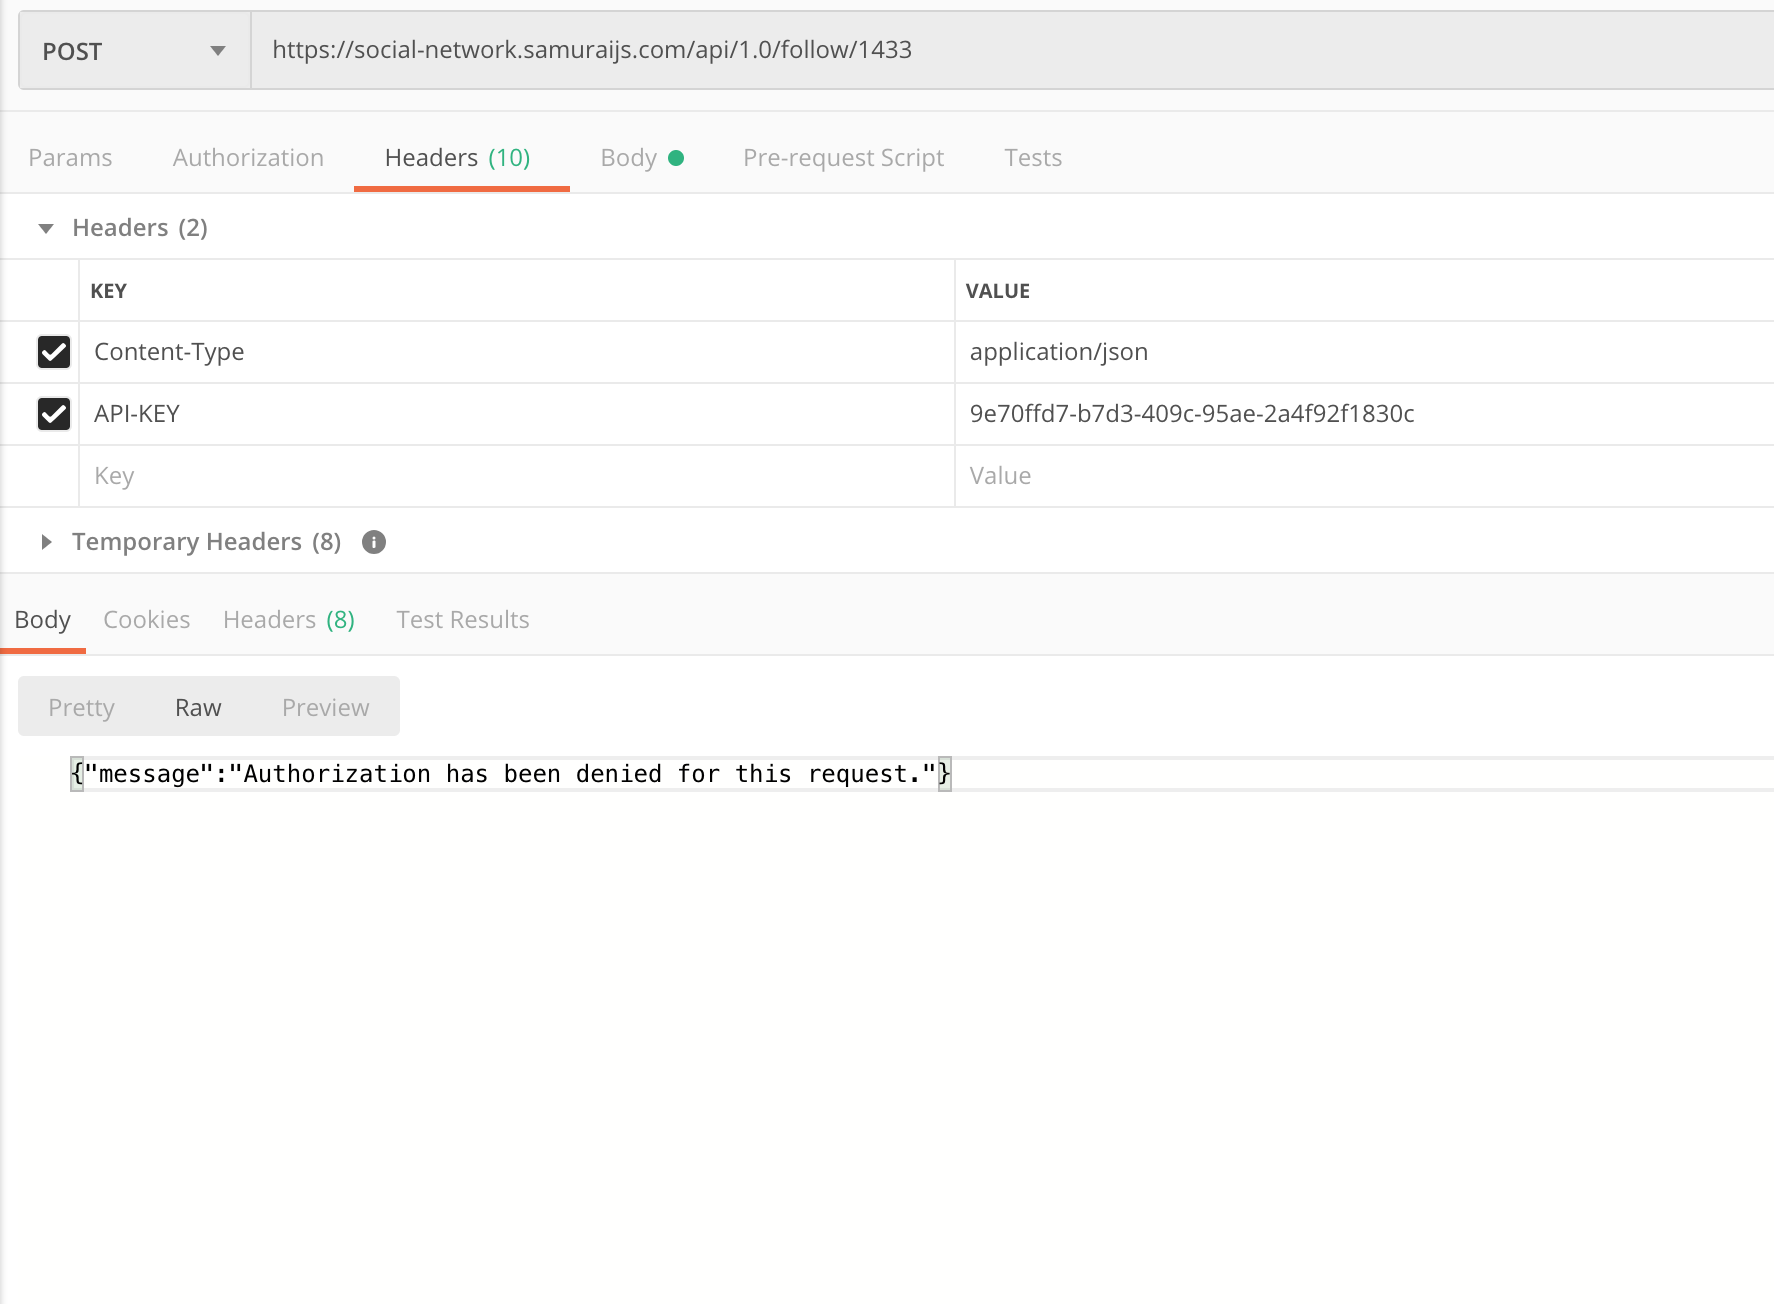Select the Tests tab
Image resolution: width=1774 pixels, height=1304 pixels.
[1033, 158]
